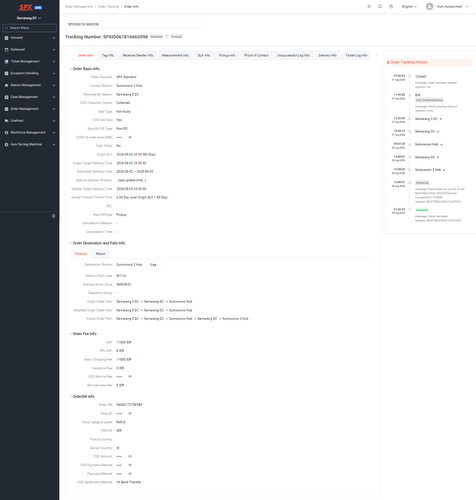The width and height of the screenshot is (476, 500).
Task: Open the English language dropdown
Action: coord(409,6)
